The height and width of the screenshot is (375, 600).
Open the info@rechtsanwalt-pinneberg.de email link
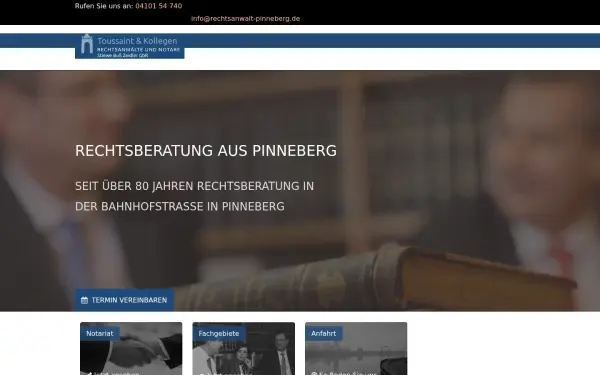tap(245, 18)
